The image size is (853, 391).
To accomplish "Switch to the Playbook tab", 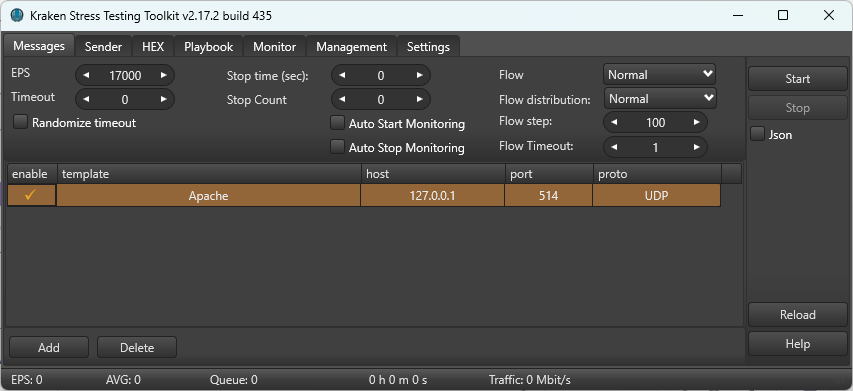I will click(x=208, y=47).
